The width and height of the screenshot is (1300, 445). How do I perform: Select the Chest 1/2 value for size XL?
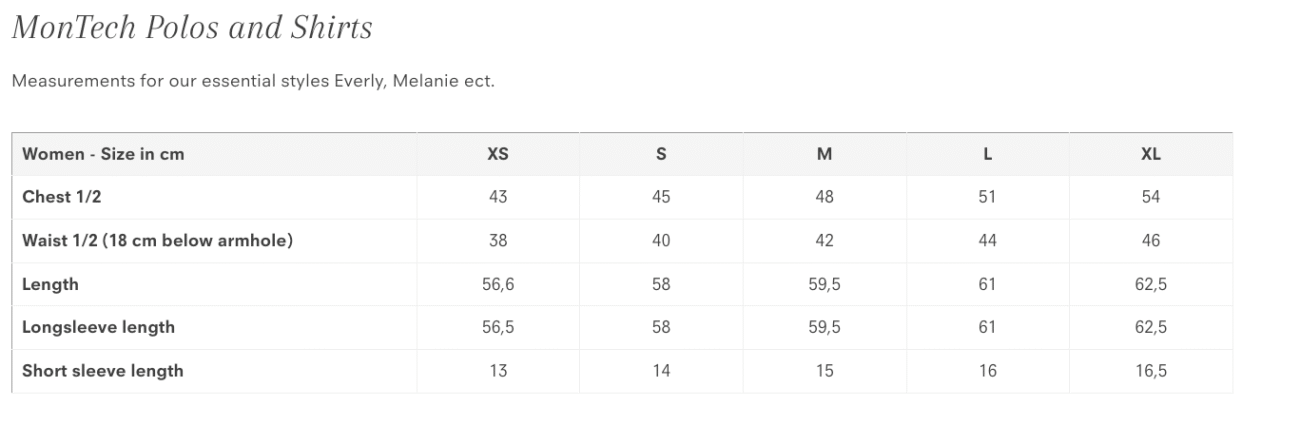pos(1151,197)
